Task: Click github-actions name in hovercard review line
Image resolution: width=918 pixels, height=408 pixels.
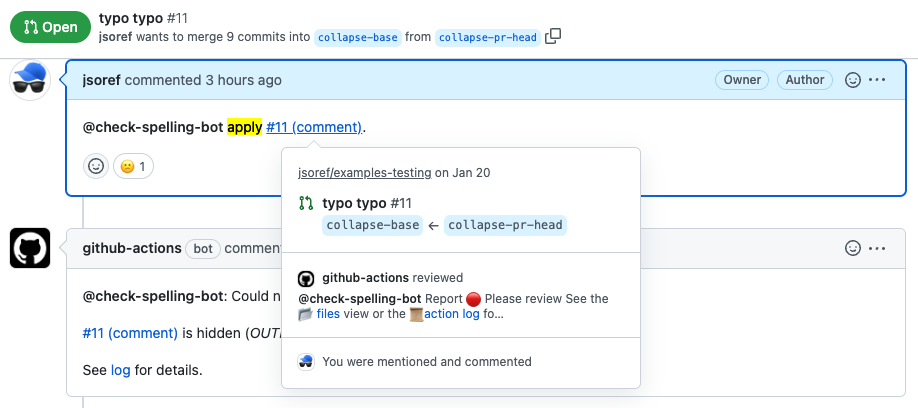Action: [365, 278]
